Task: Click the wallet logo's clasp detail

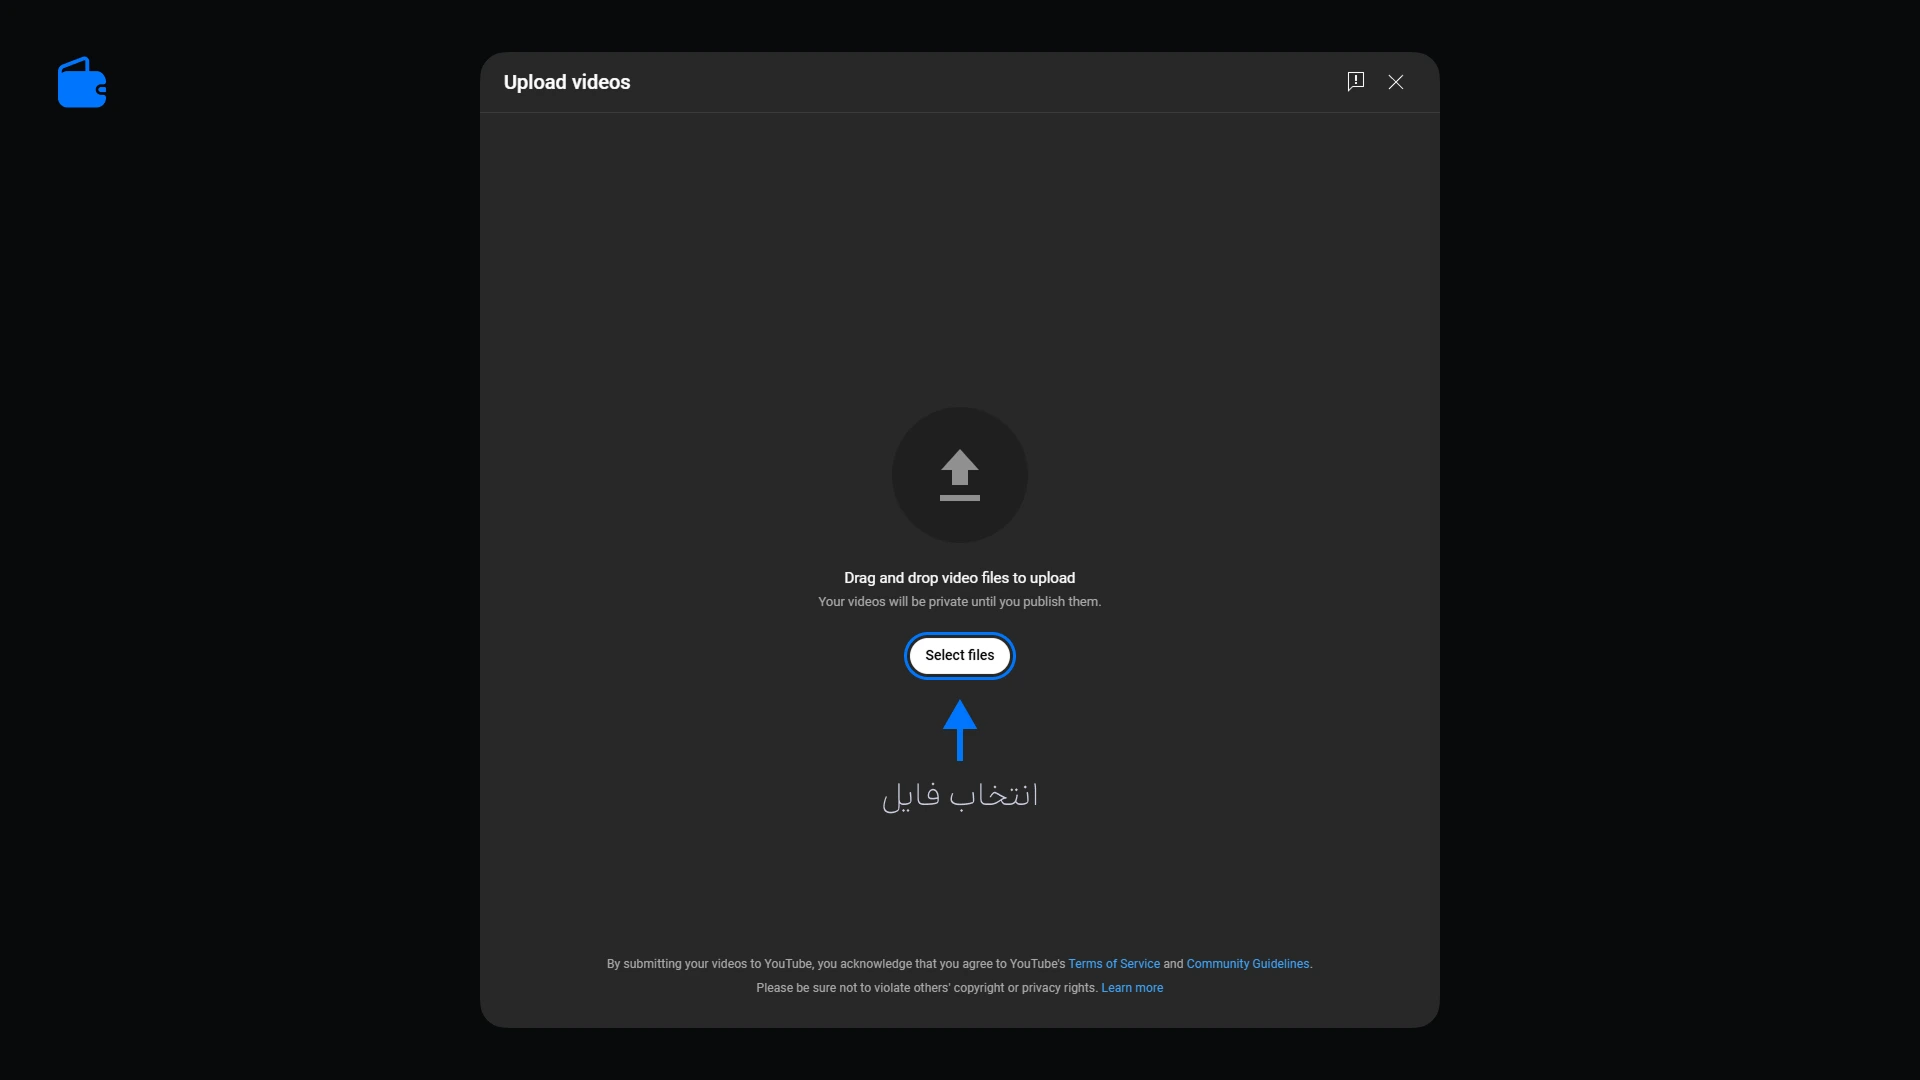Action: [102, 90]
